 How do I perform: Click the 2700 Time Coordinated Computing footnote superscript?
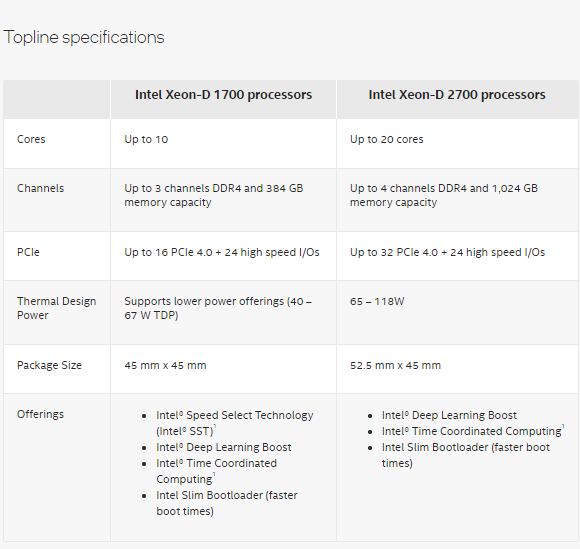click(x=563, y=426)
